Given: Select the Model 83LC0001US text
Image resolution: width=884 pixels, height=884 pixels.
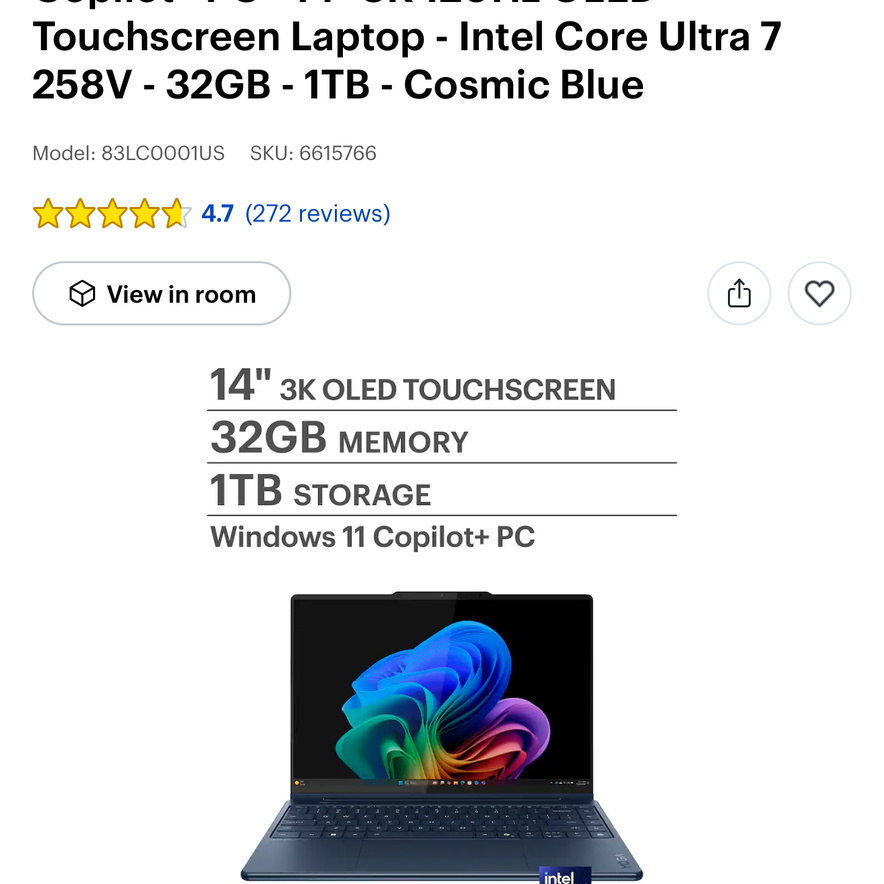Looking at the screenshot, I should pos(129,153).
